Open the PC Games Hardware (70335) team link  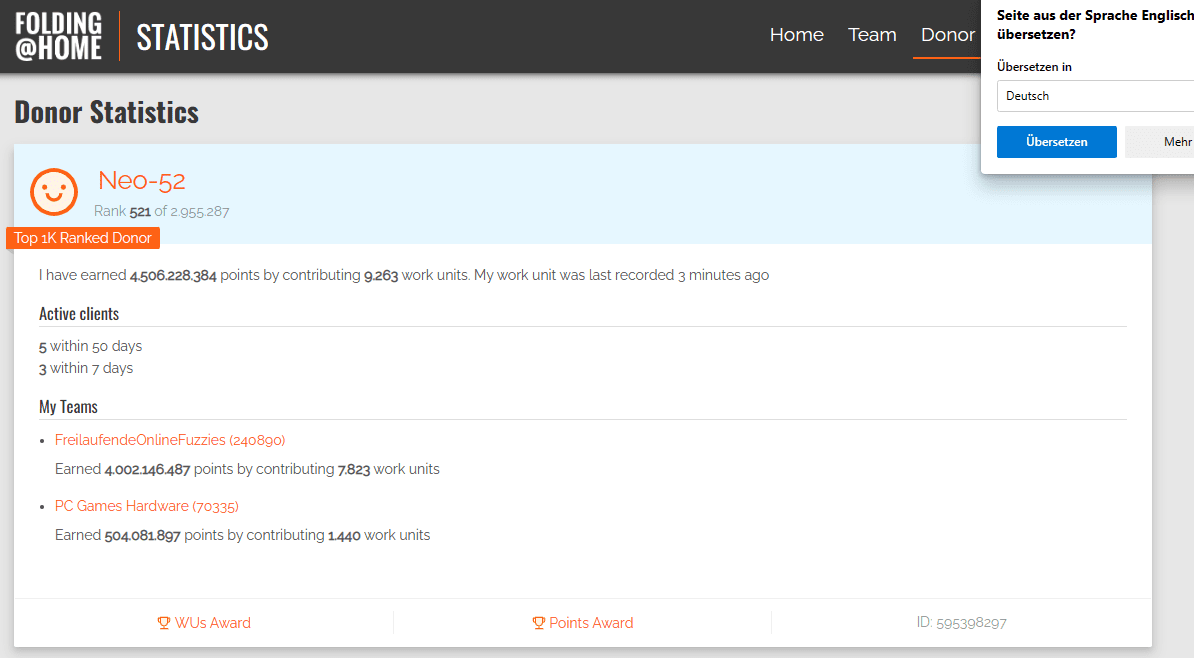tap(146, 506)
